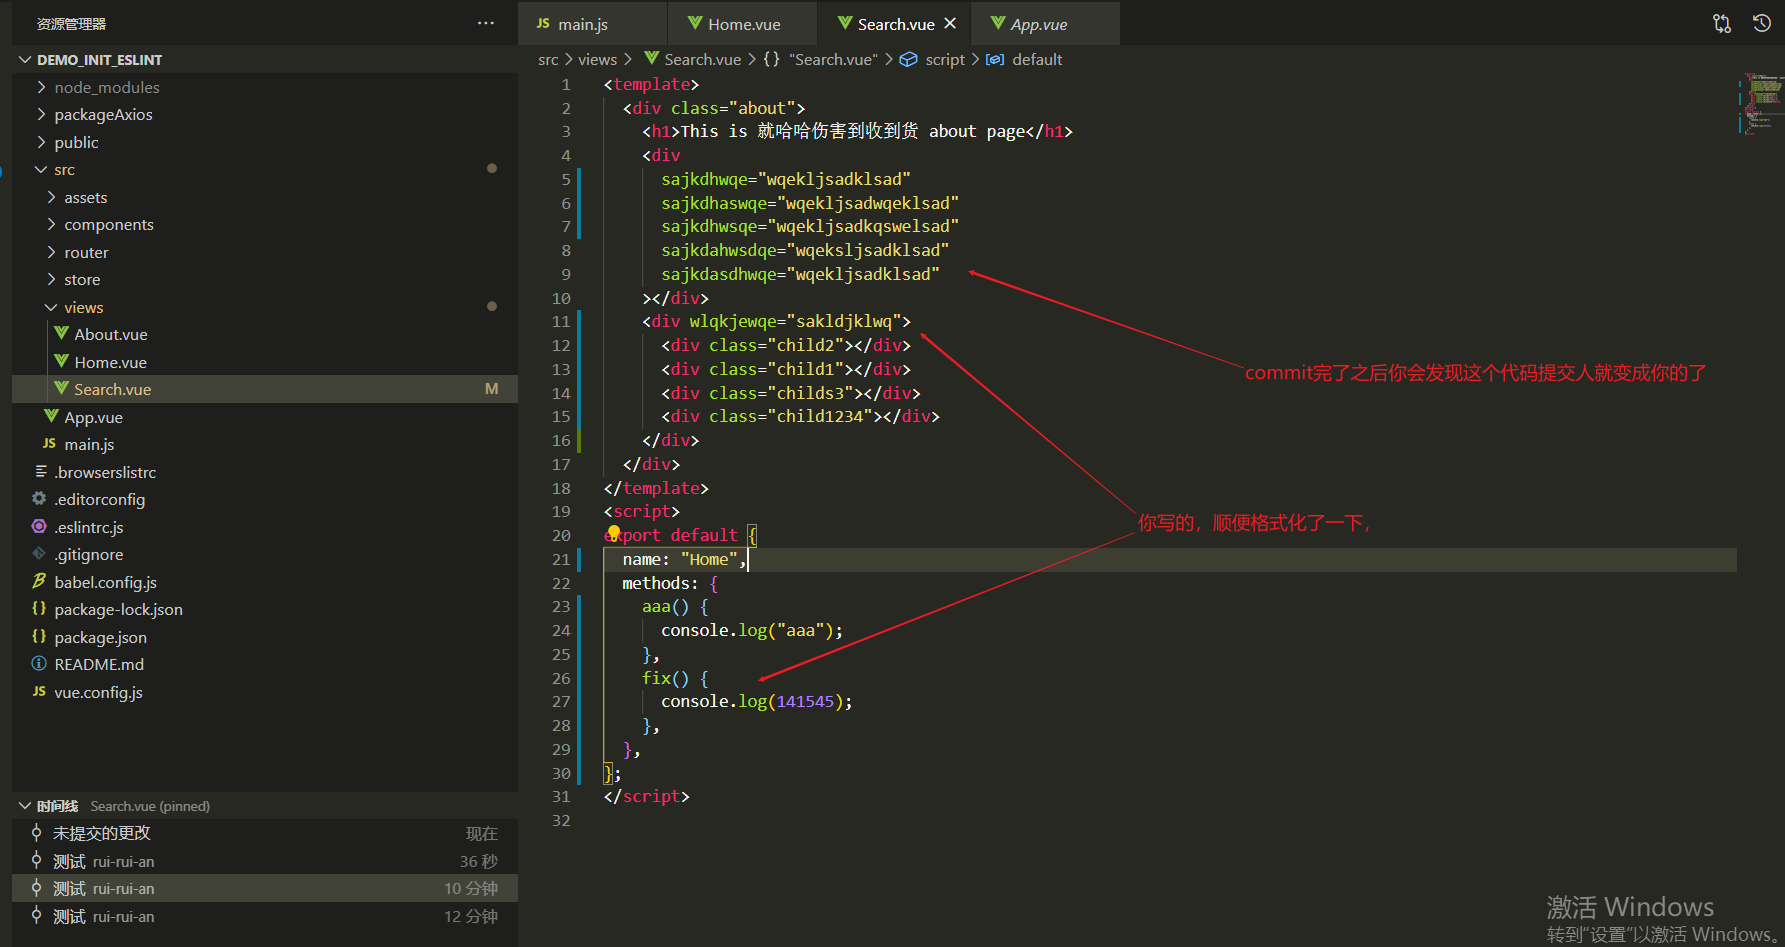This screenshot has width=1785, height=947.
Task: Click the Vue icon in breadcrumb before Search.vue
Action: 652,59
